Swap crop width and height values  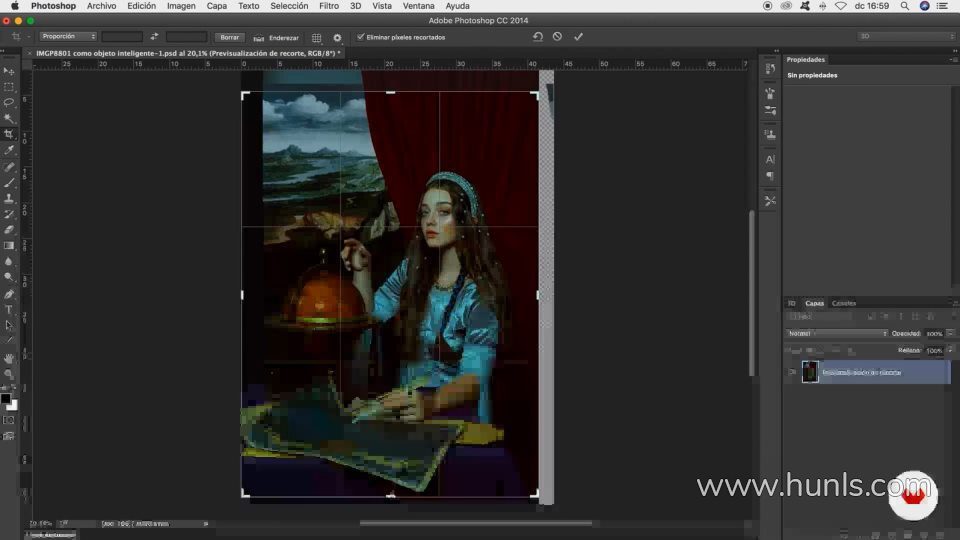tap(154, 37)
